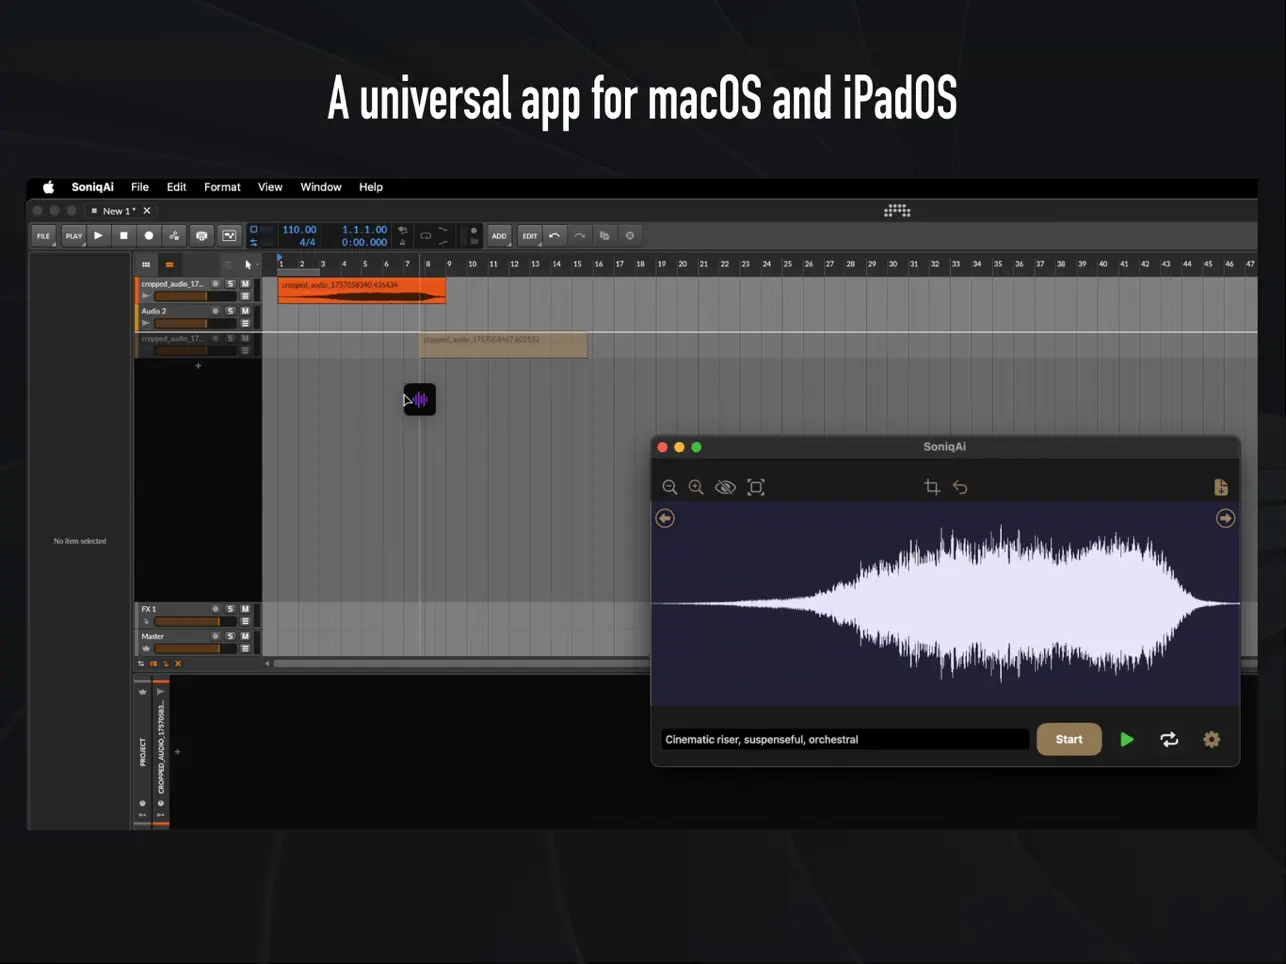The image size is (1286, 964).
Task: Open the View menu
Action: coord(270,187)
